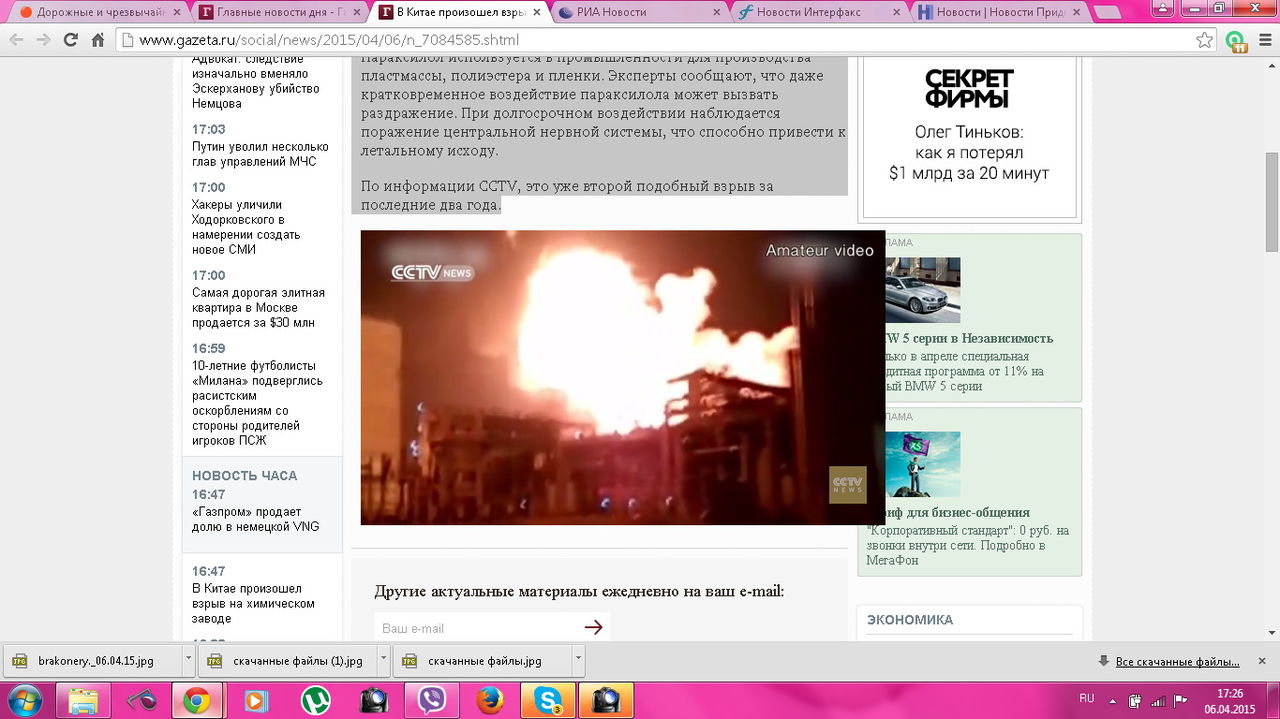Play the CCTV explosion video

tap(622, 377)
